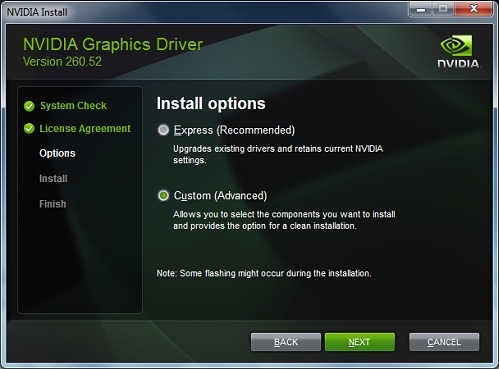This screenshot has height=369, width=499.
Task: Click the Install options heading
Action: [211, 103]
